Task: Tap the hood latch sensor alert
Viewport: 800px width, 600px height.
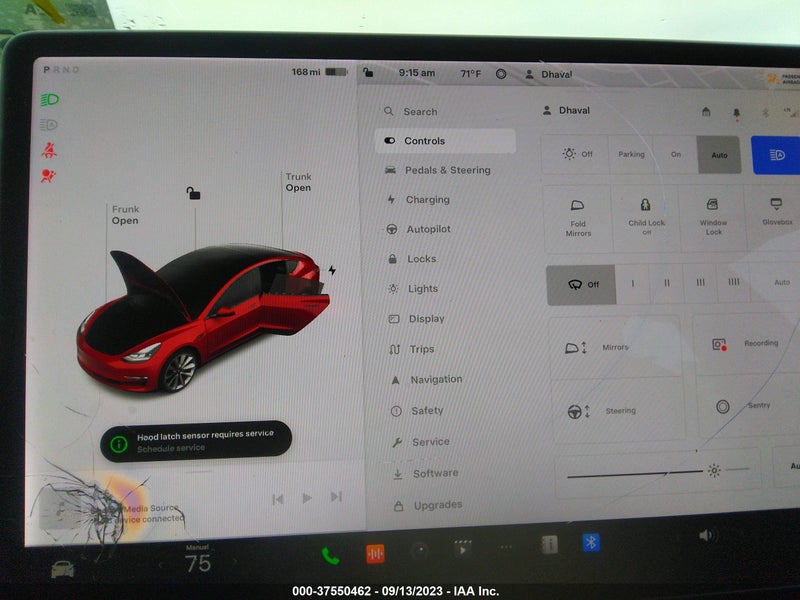Action: [x=196, y=441]
